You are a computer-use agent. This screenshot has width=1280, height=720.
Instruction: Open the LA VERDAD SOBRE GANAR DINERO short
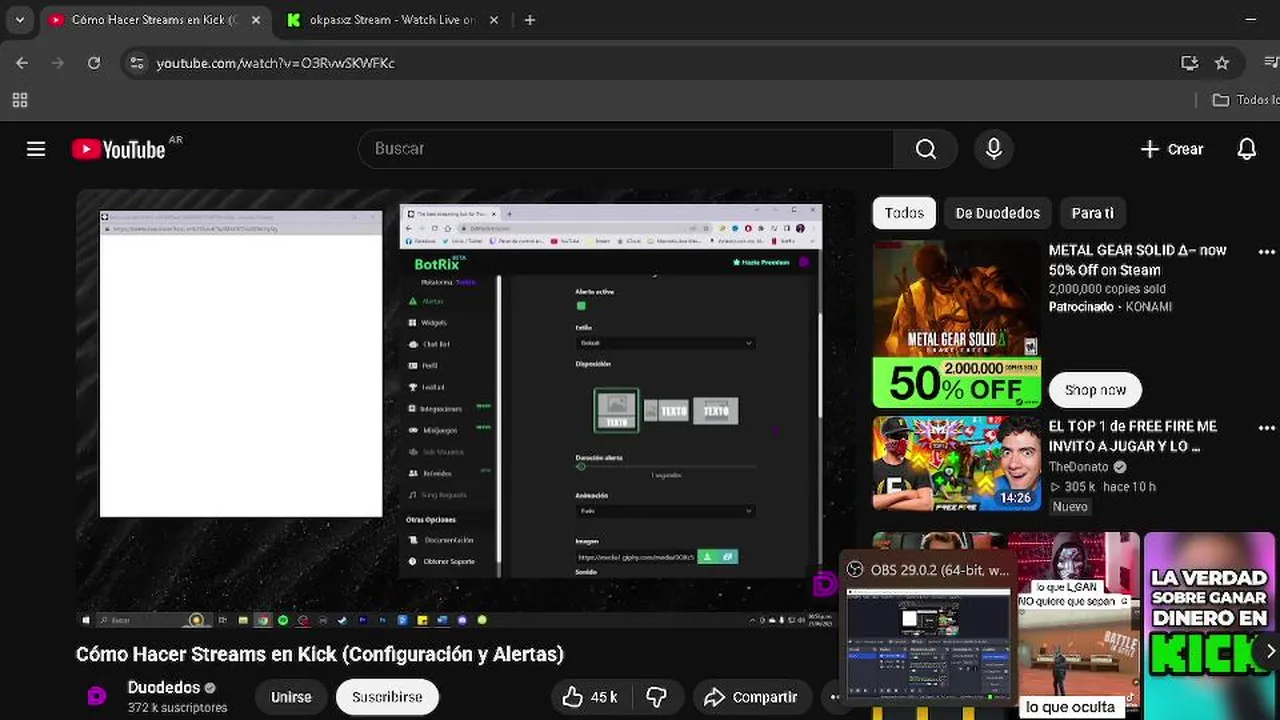point(1209,625)
